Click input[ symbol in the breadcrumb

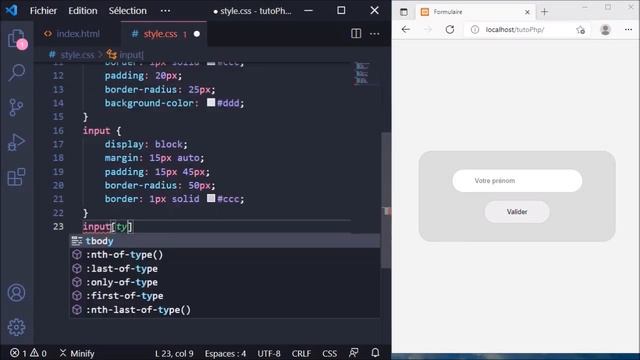(125, 54)
